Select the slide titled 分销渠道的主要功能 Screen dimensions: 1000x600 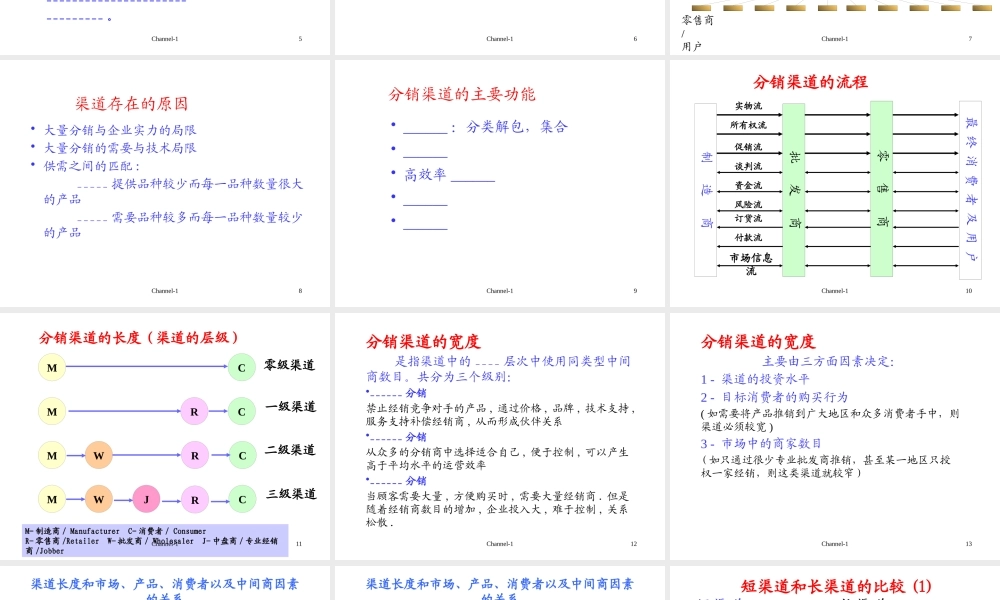point(499,183)
